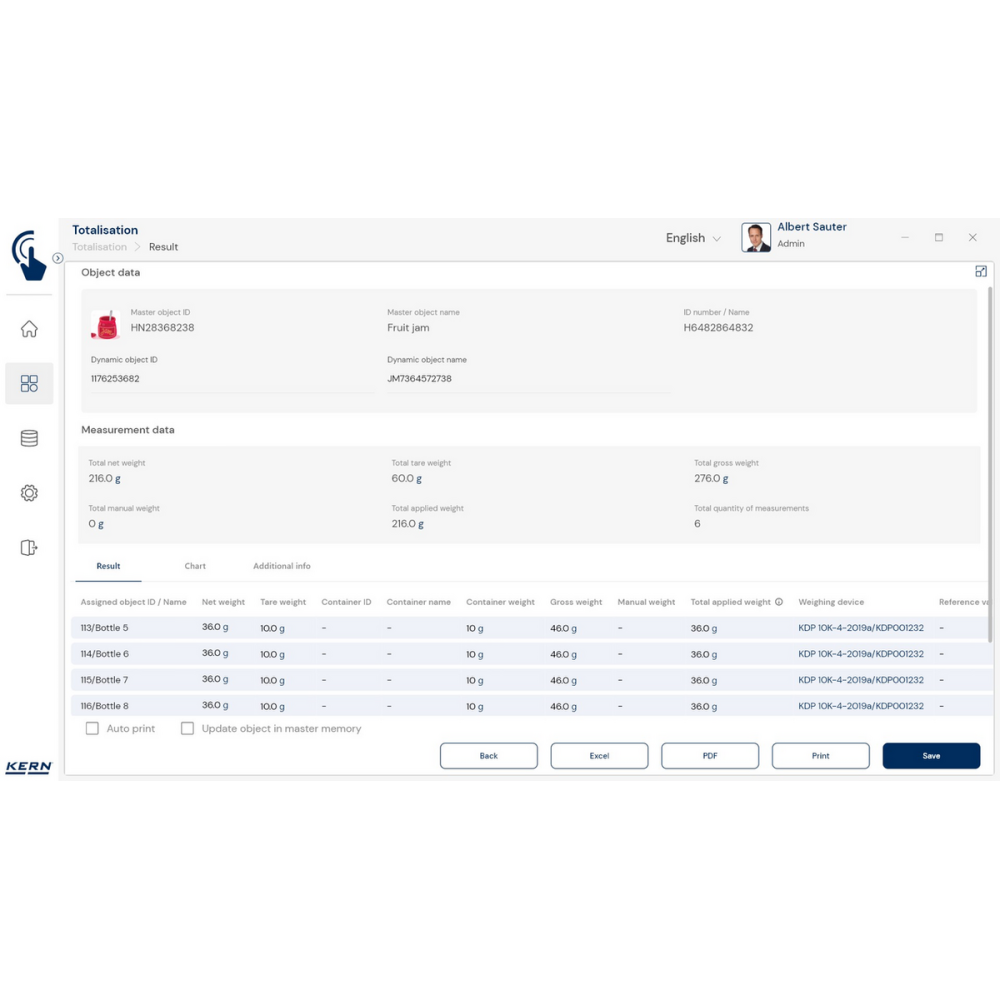Click the logout icon in sidebar
Viewport: 1000px width, 1000px height.
(x=29, y=547)
